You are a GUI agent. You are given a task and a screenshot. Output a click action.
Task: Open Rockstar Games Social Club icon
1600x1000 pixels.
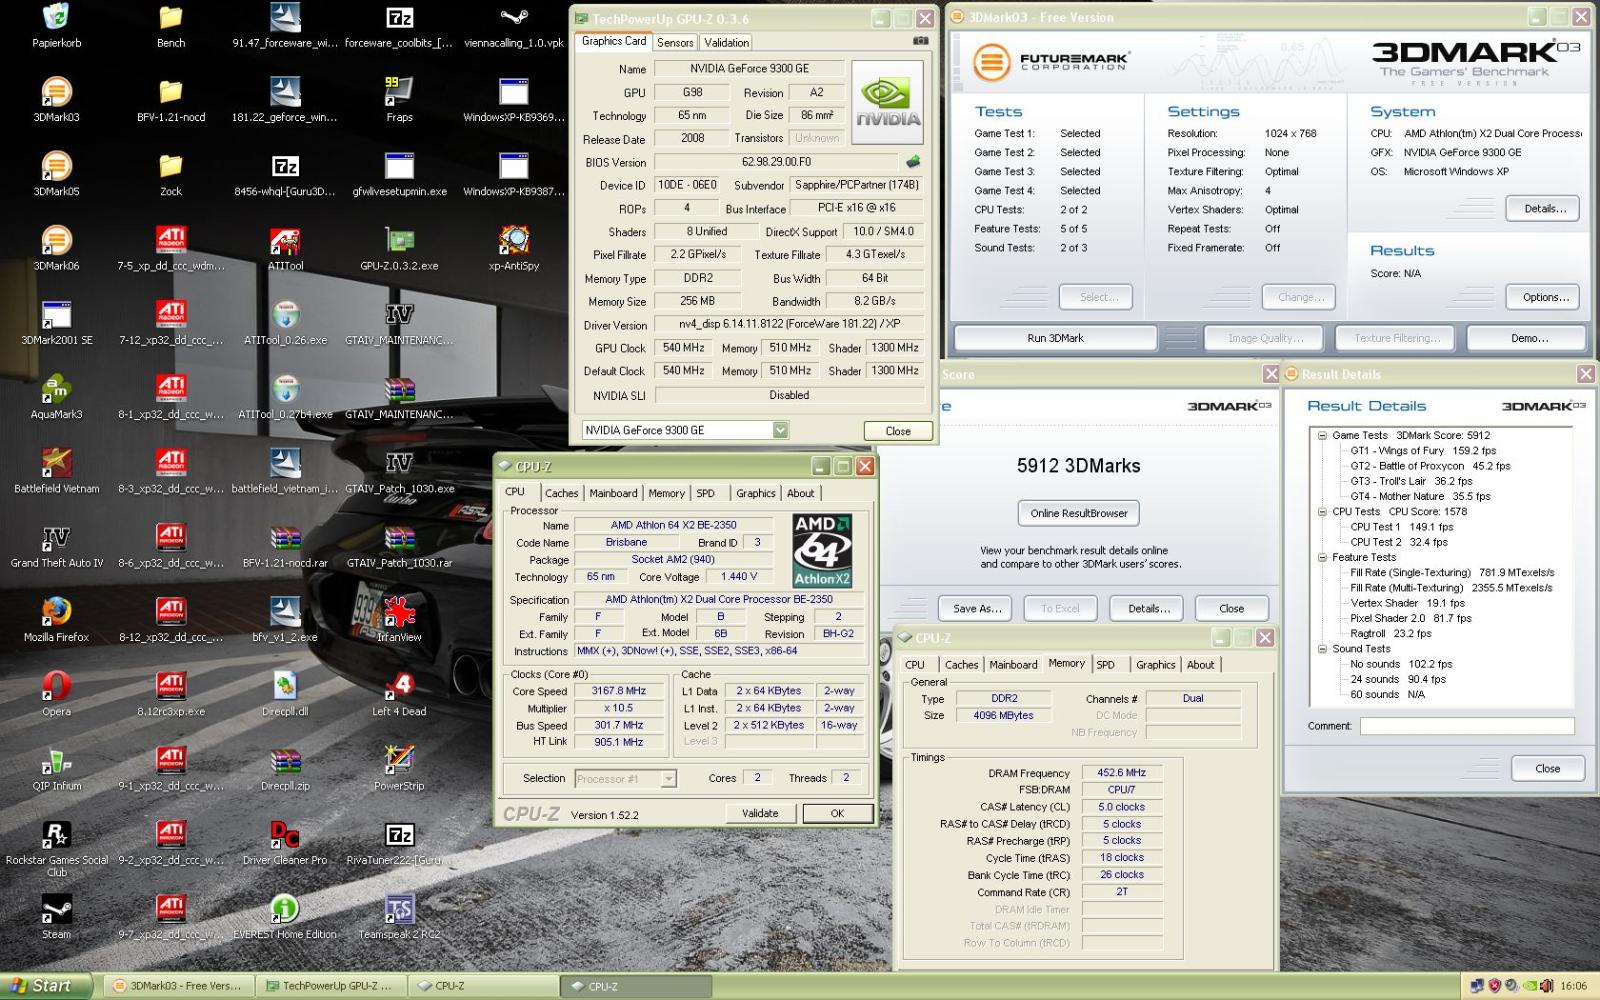tap(56, 836)
